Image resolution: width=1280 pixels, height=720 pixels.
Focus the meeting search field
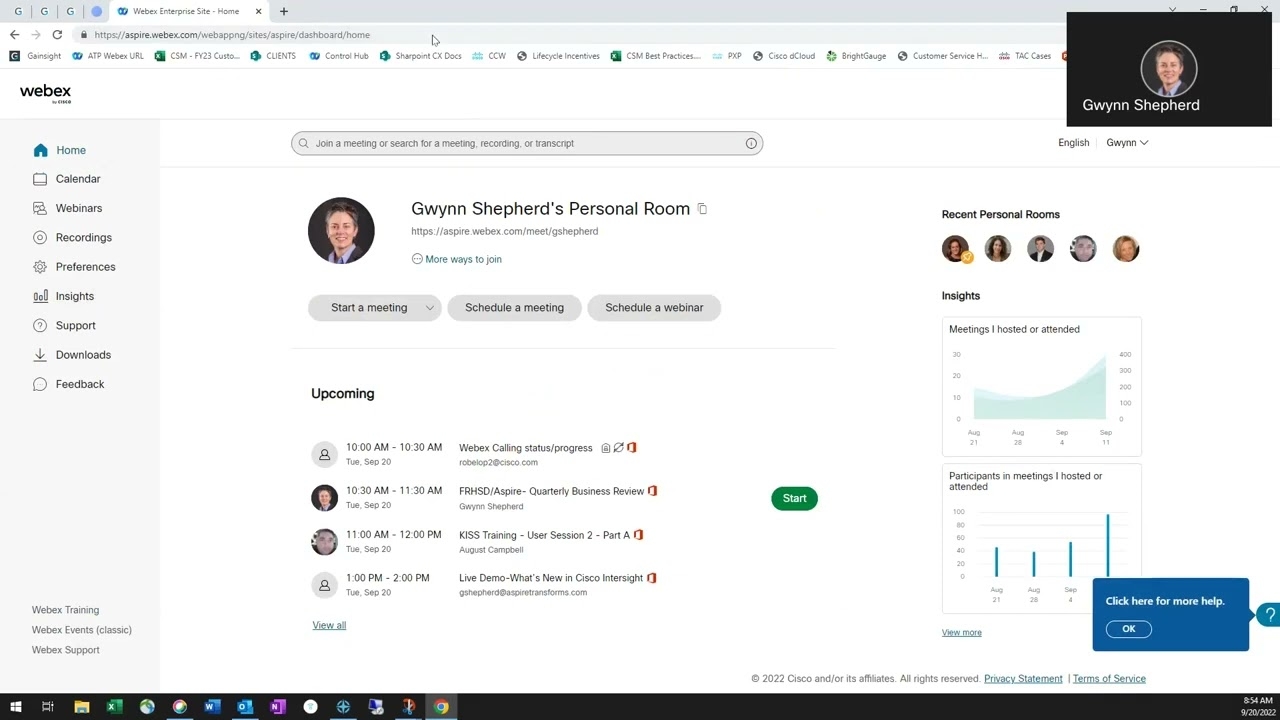(520, 143)
